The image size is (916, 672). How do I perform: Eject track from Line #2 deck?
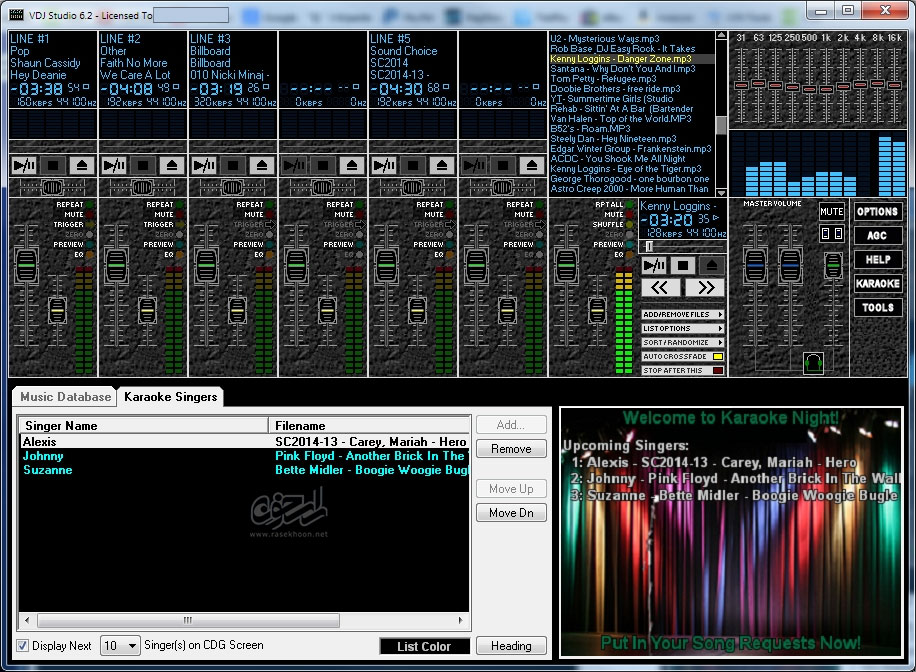[x=172, y=165]
